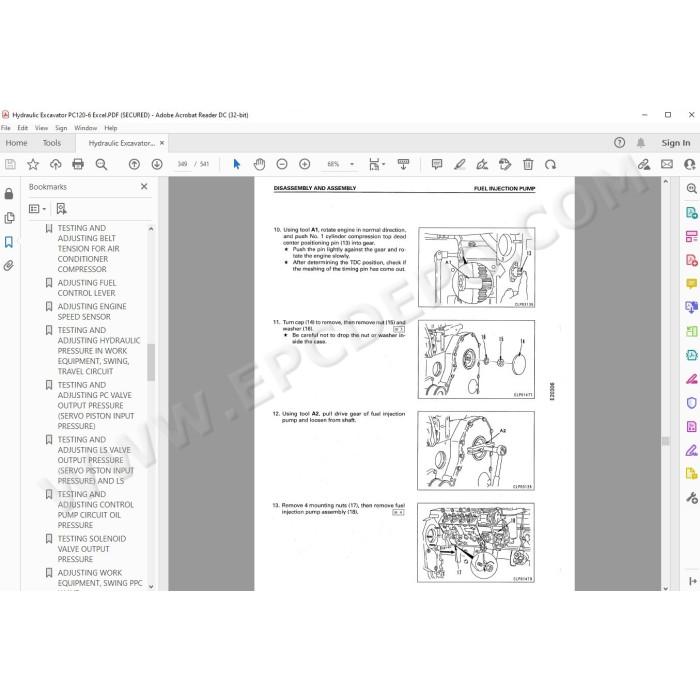Open bookmark TESTING SOLENOID VALVE OUTPUT PRESSURE

tap(92, 549)
